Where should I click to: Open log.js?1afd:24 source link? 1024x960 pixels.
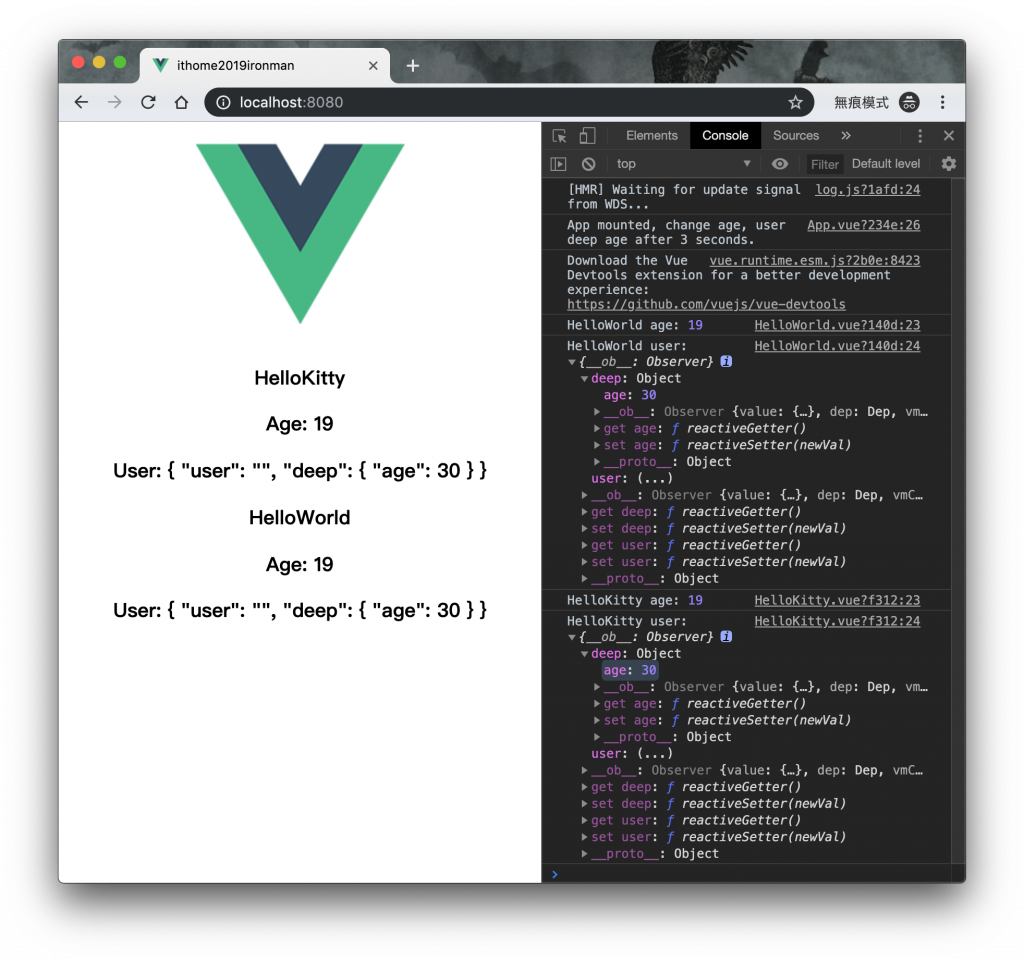pyautogui.click(x=867, y=190)
